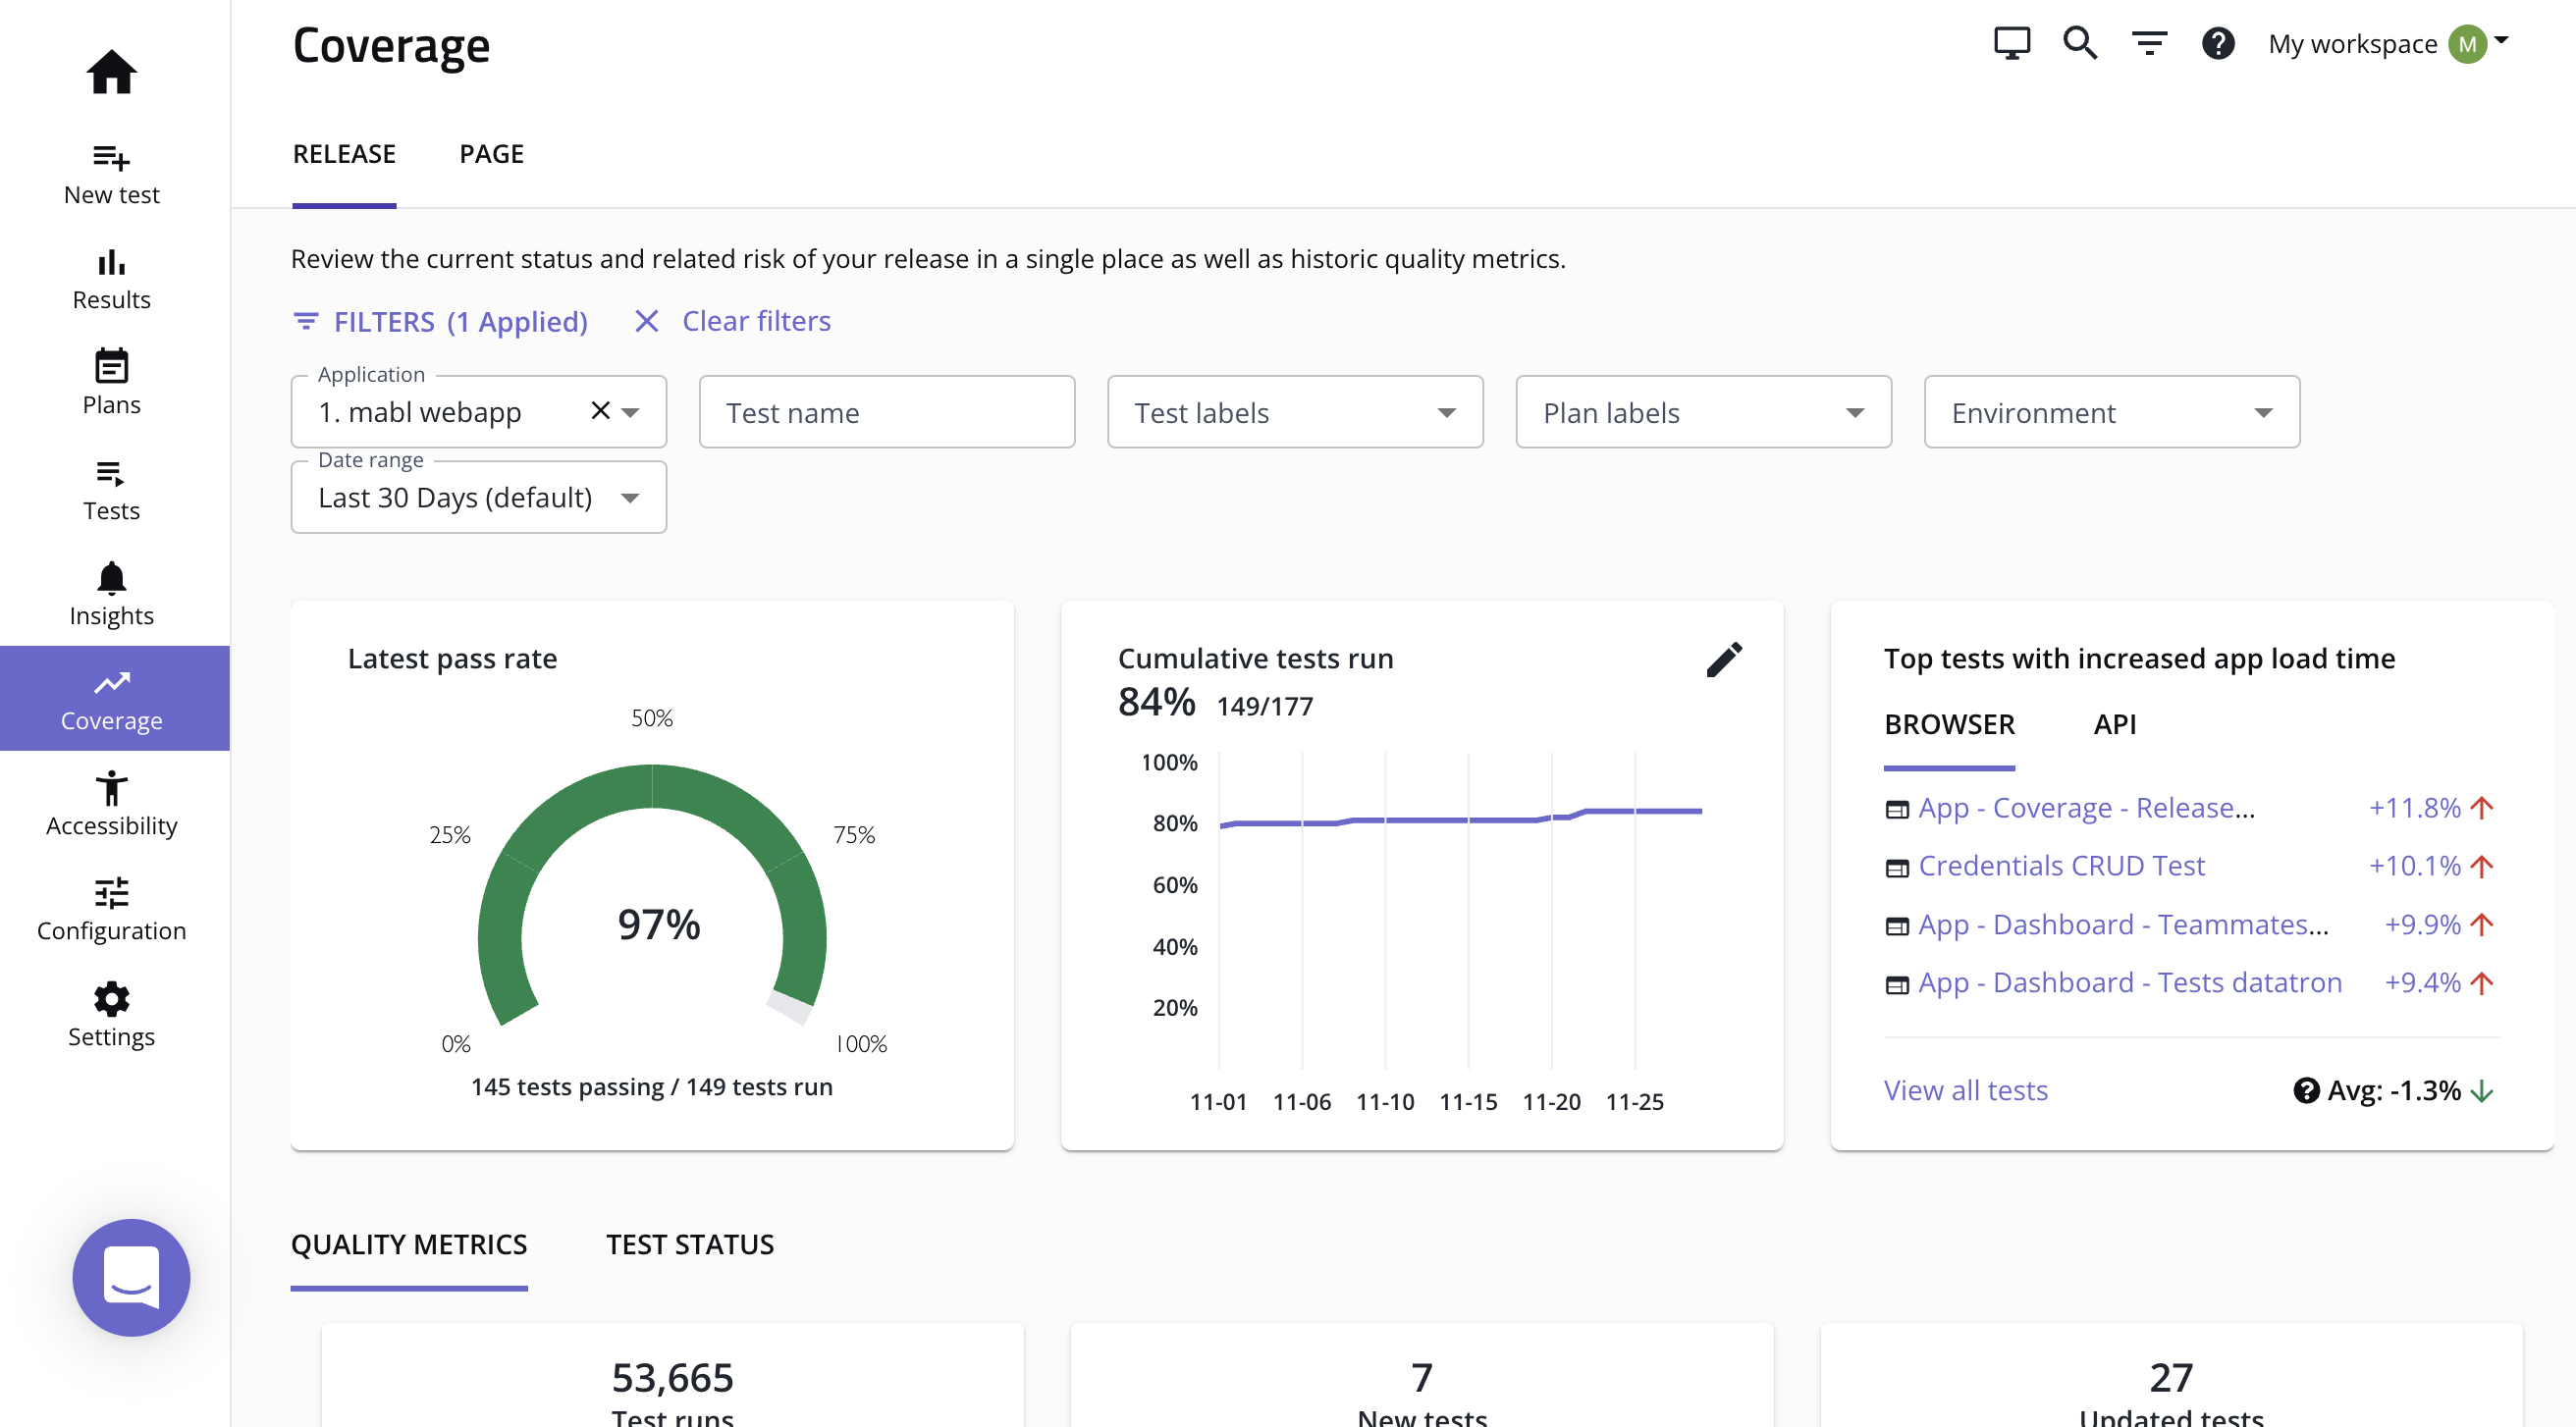This screenshot has width=2576, height=1427.
Task: Open the New test sidebar item
Action: tap(111, 173)
